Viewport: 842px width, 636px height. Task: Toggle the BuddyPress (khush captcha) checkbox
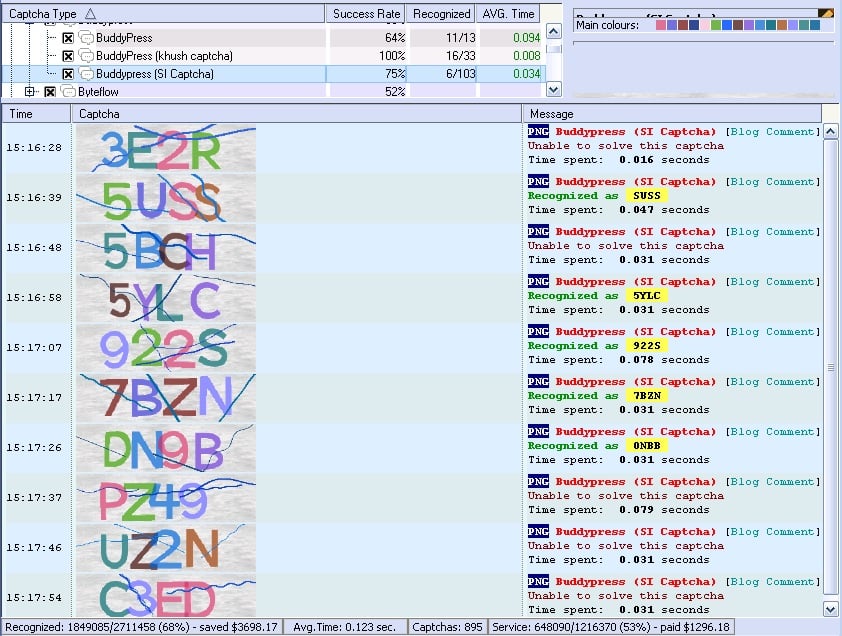68,56
